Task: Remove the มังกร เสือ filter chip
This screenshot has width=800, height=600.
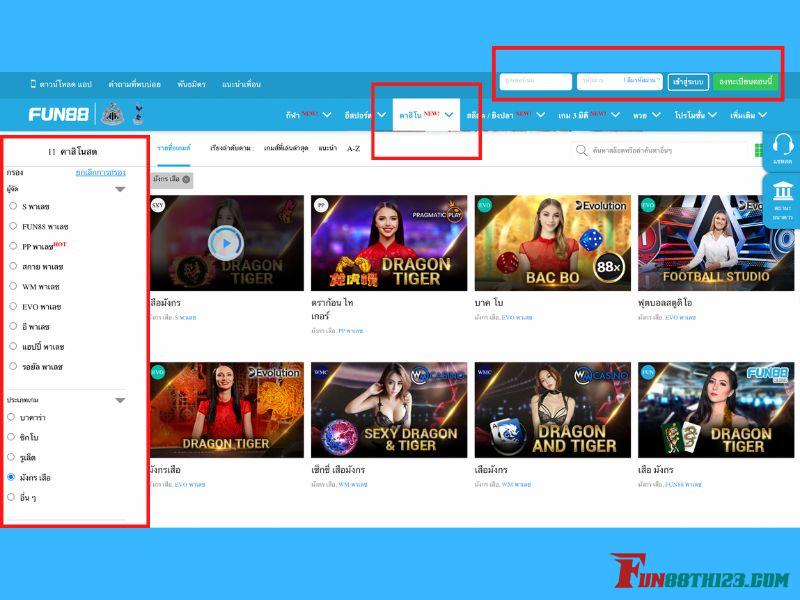Action: 186,179
